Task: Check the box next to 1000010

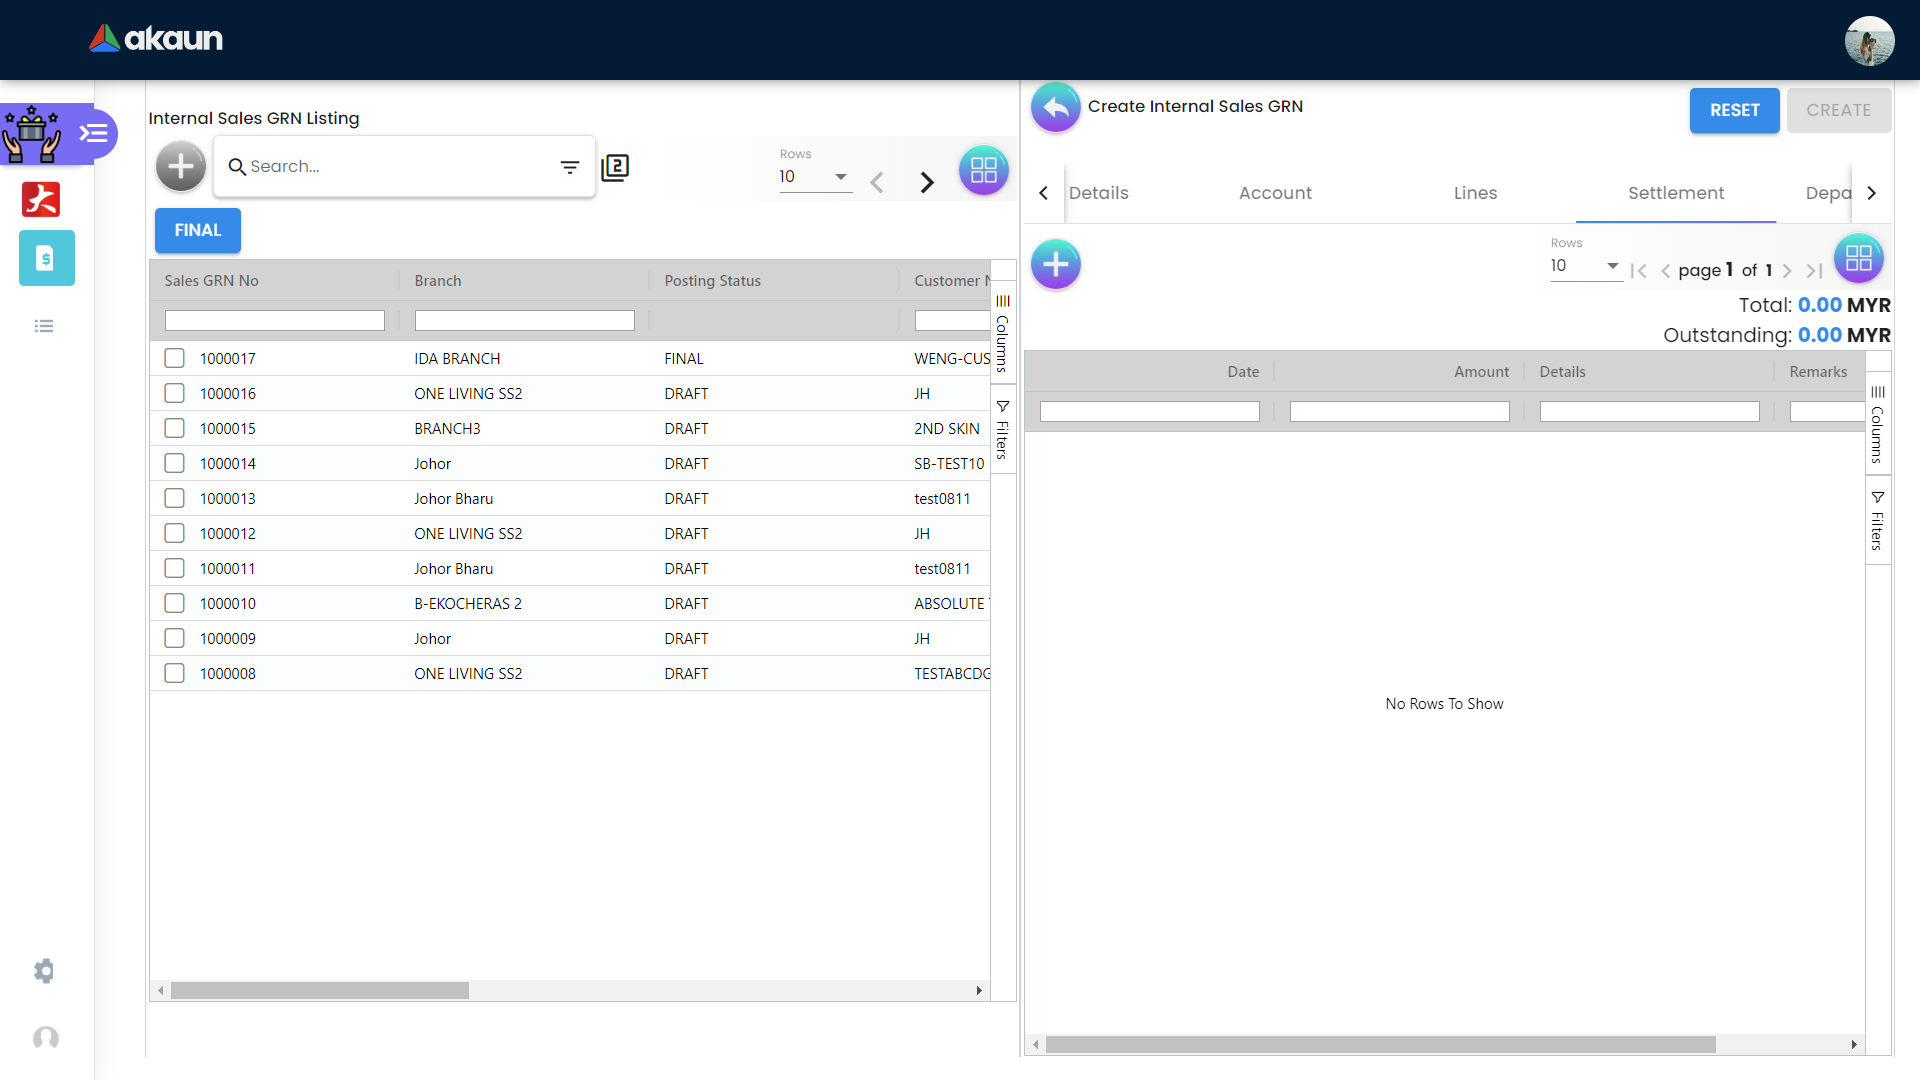Action: [x=175, y=603]
